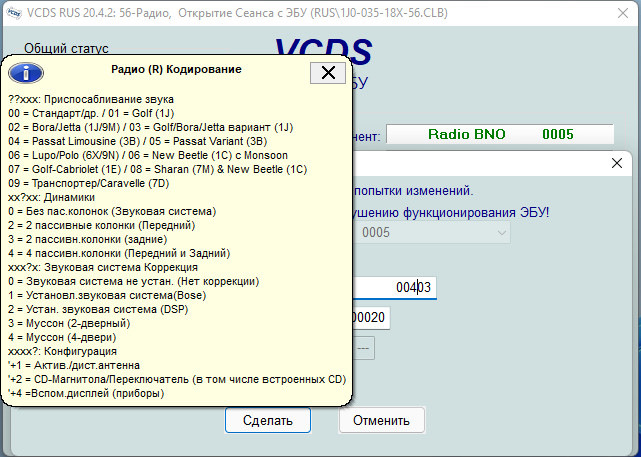Click the warning text 'функционирования ЭБУ!'
Image resolution: width=641 pixels, height=457 pixels.
tap(477, 213)
